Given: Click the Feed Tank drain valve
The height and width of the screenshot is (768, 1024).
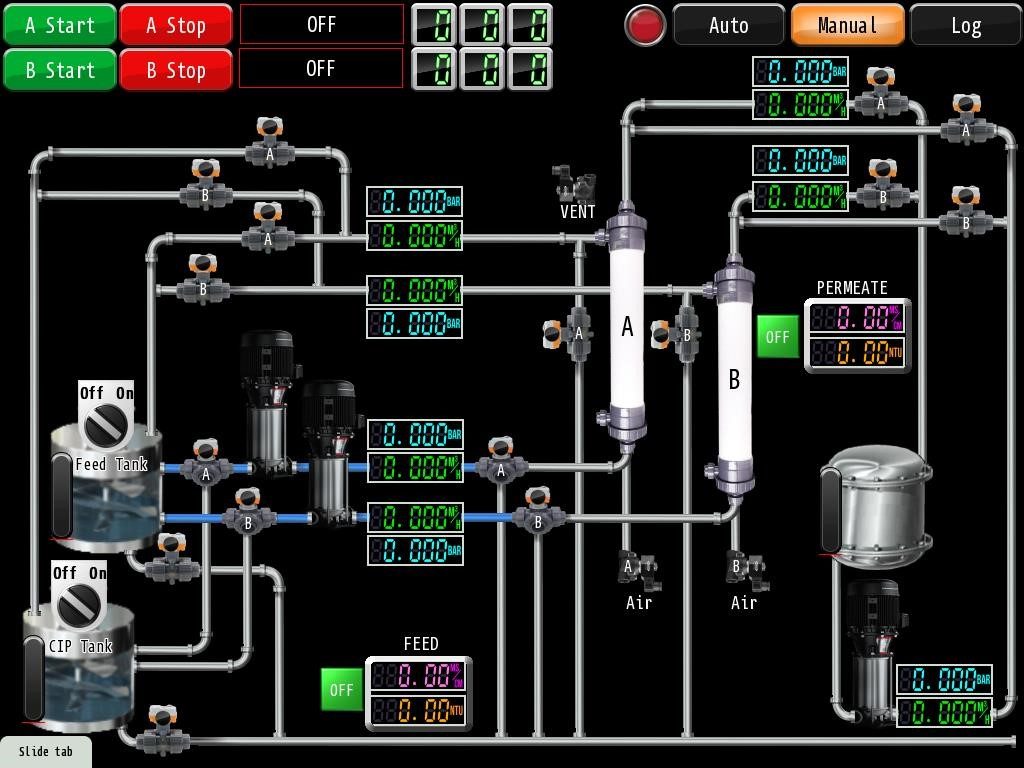Looking at the screenshot, I should coord(172,558).
